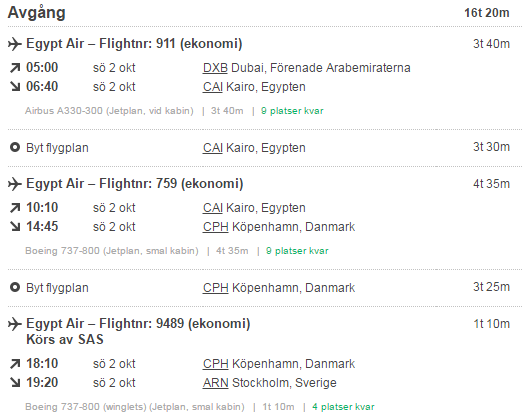This screenshot has width=531, height=419.
Task: Open the CAI link on the 06:40 arrival
Action: pos(213,87)
